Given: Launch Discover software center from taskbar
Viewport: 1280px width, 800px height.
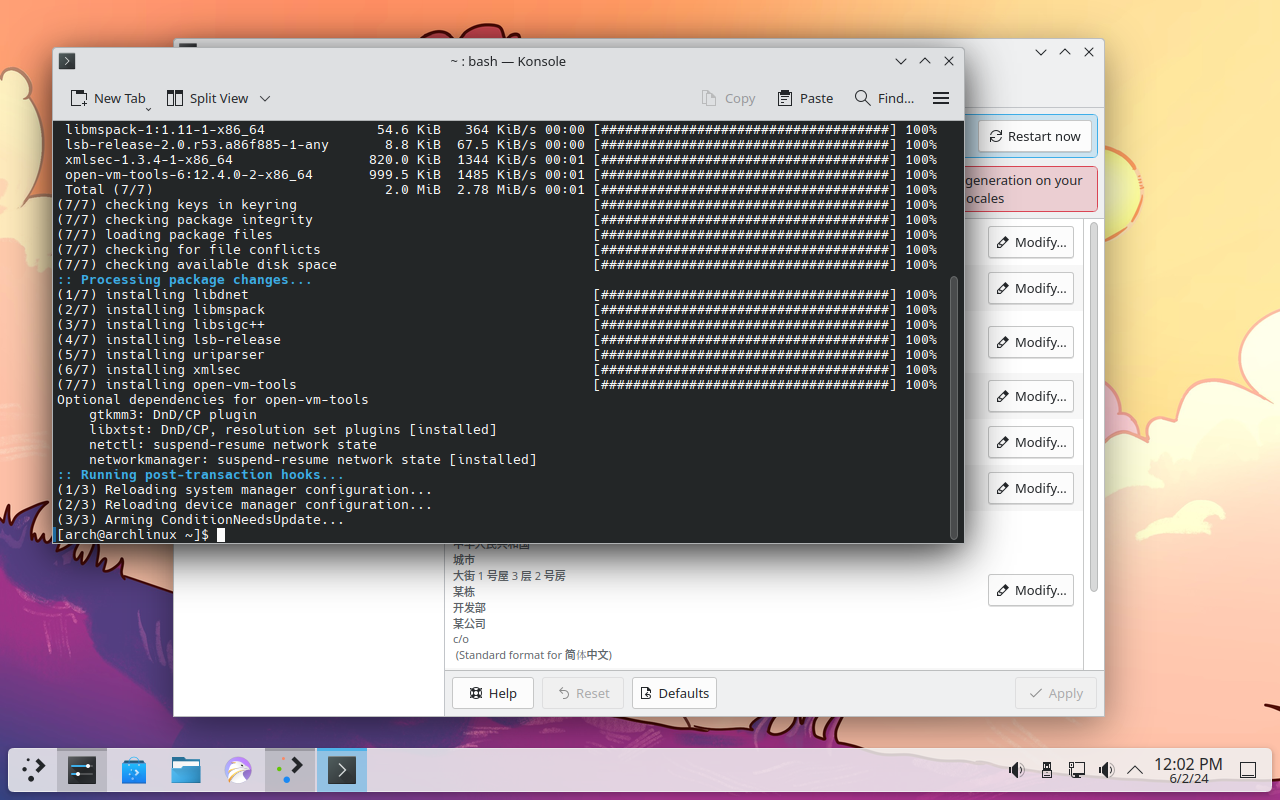Looking at the screenshot, I should pos(134,770).
